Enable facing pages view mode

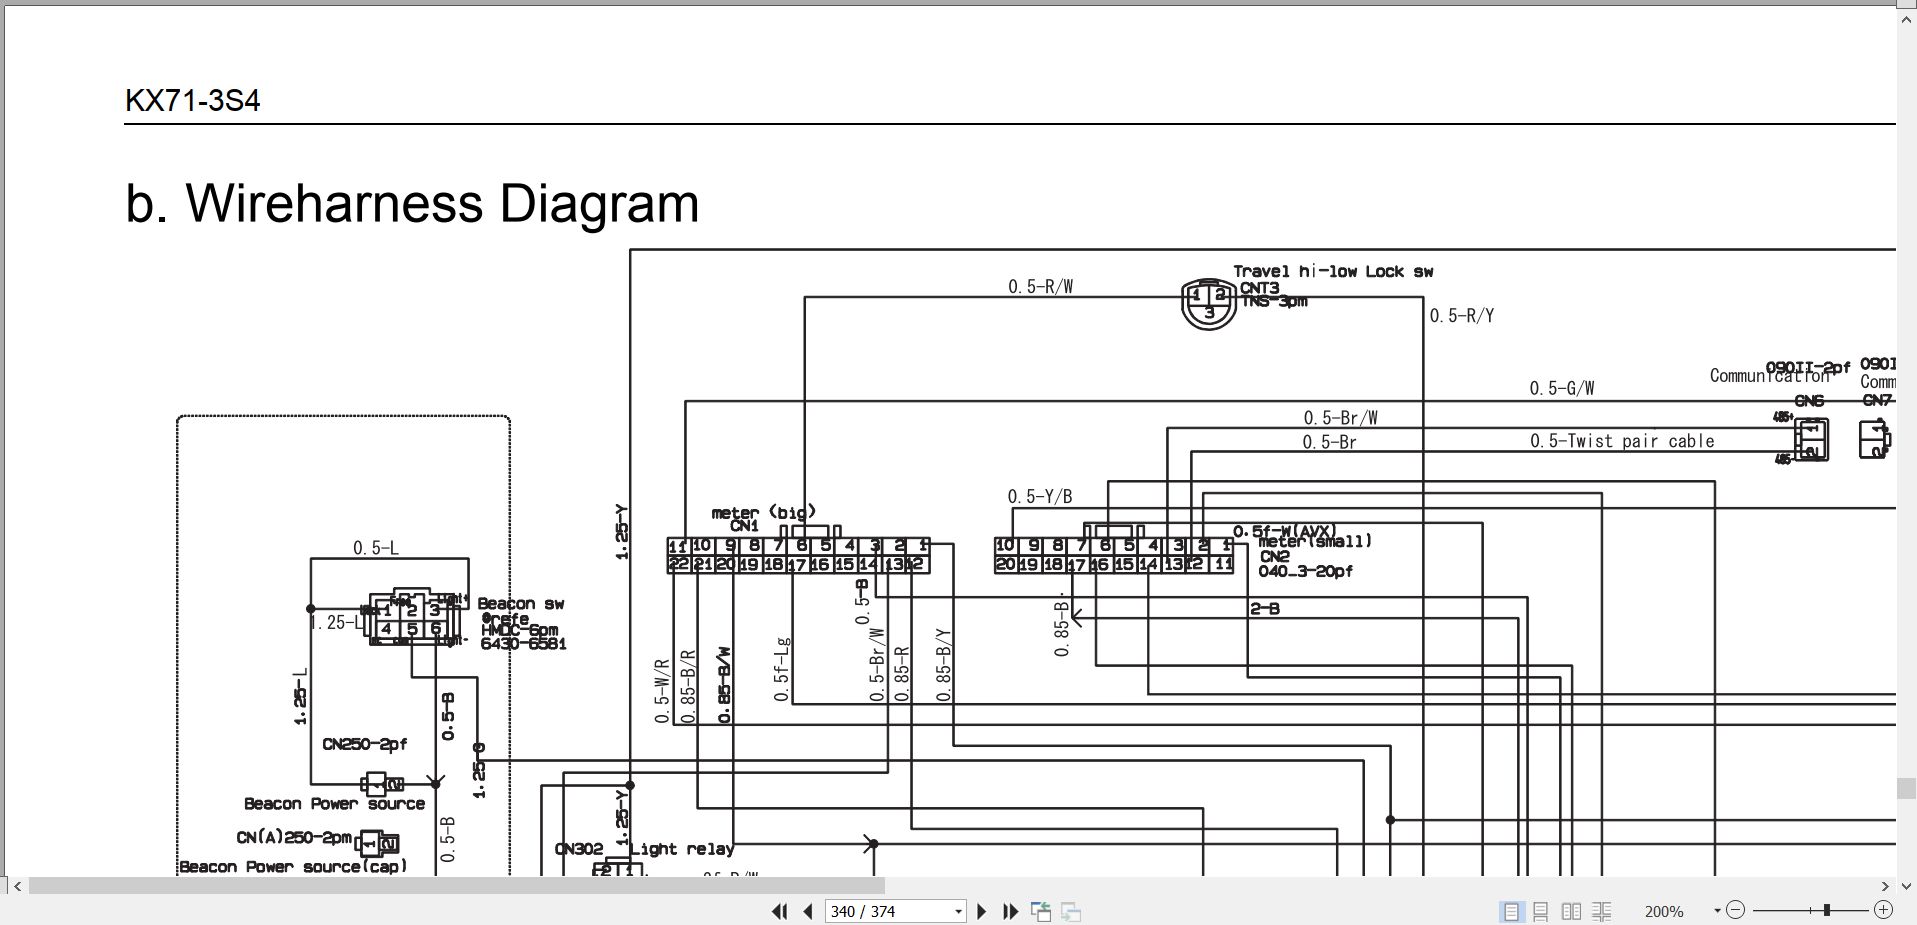[1571, 911]
